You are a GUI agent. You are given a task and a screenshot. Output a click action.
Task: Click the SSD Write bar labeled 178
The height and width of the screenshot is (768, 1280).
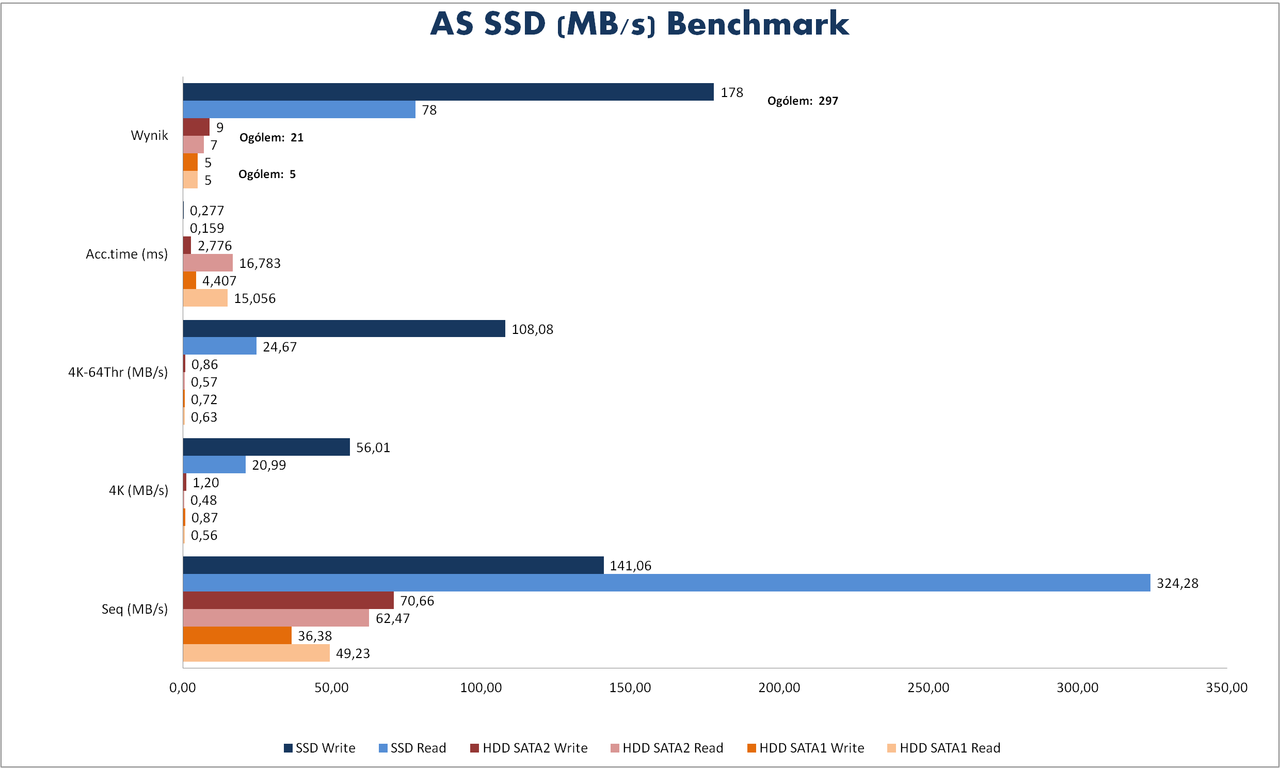click(448, 92)
